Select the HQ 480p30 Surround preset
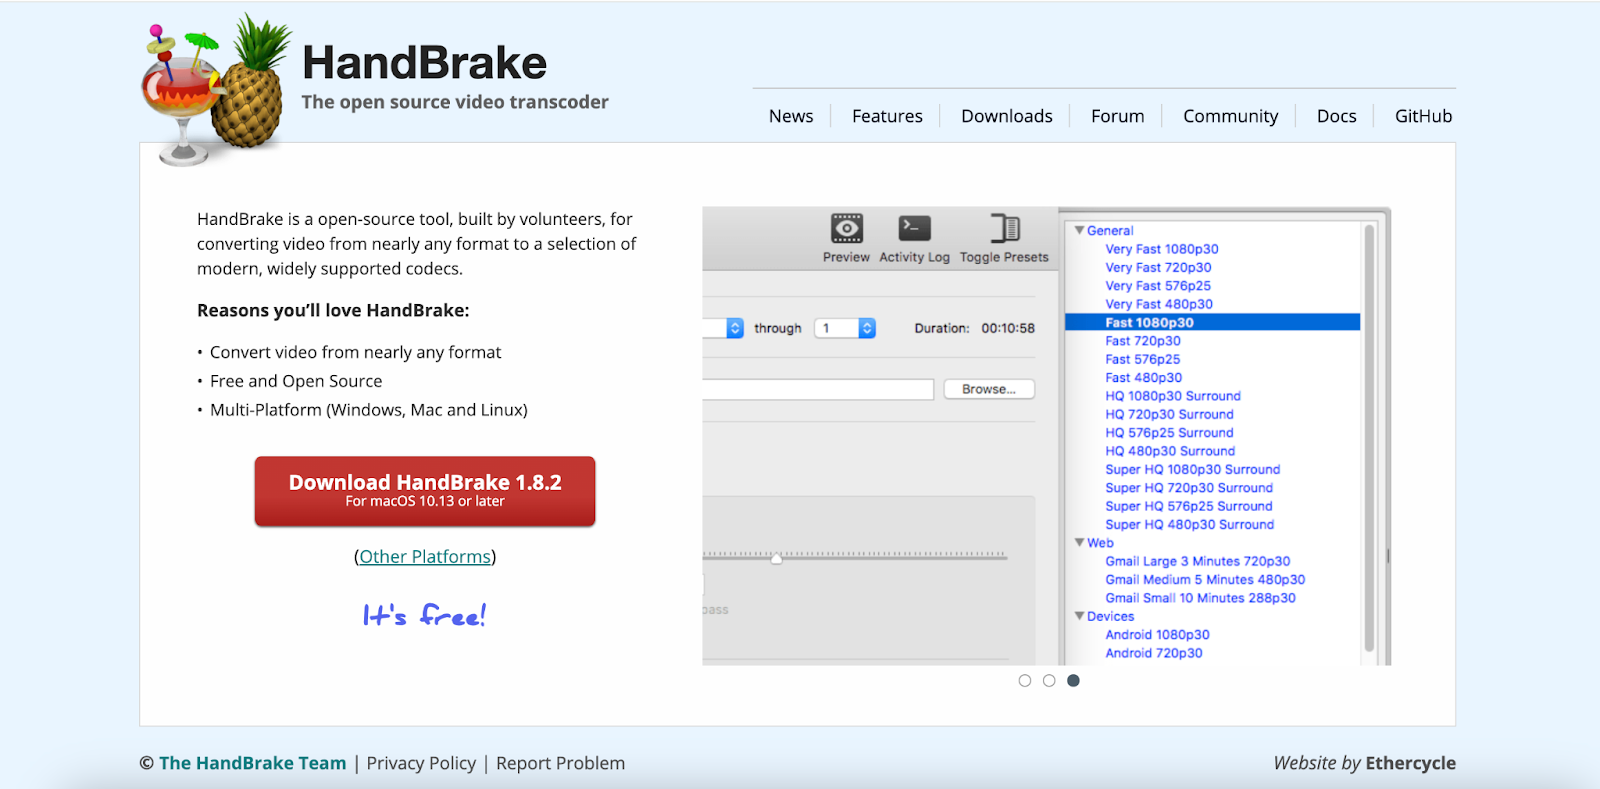 [x=1170, y=451]
